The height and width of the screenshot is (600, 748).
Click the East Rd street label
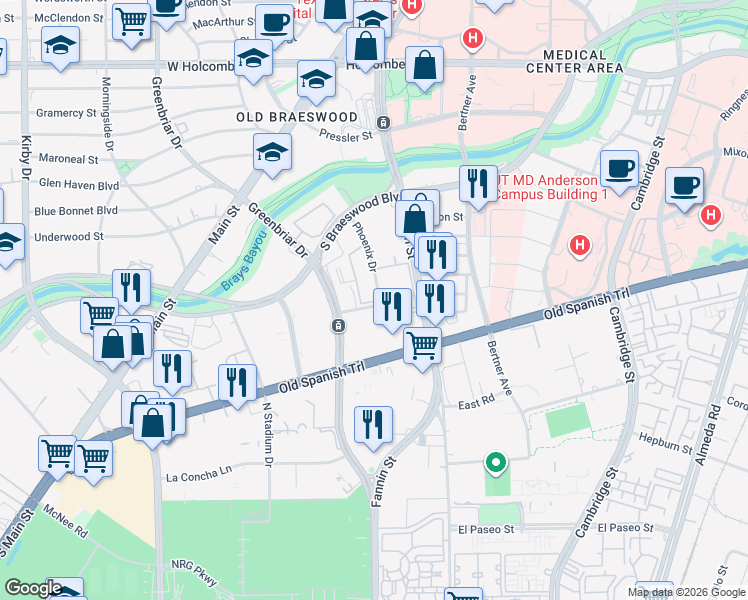pyautogui.click(x=476, y=402)
